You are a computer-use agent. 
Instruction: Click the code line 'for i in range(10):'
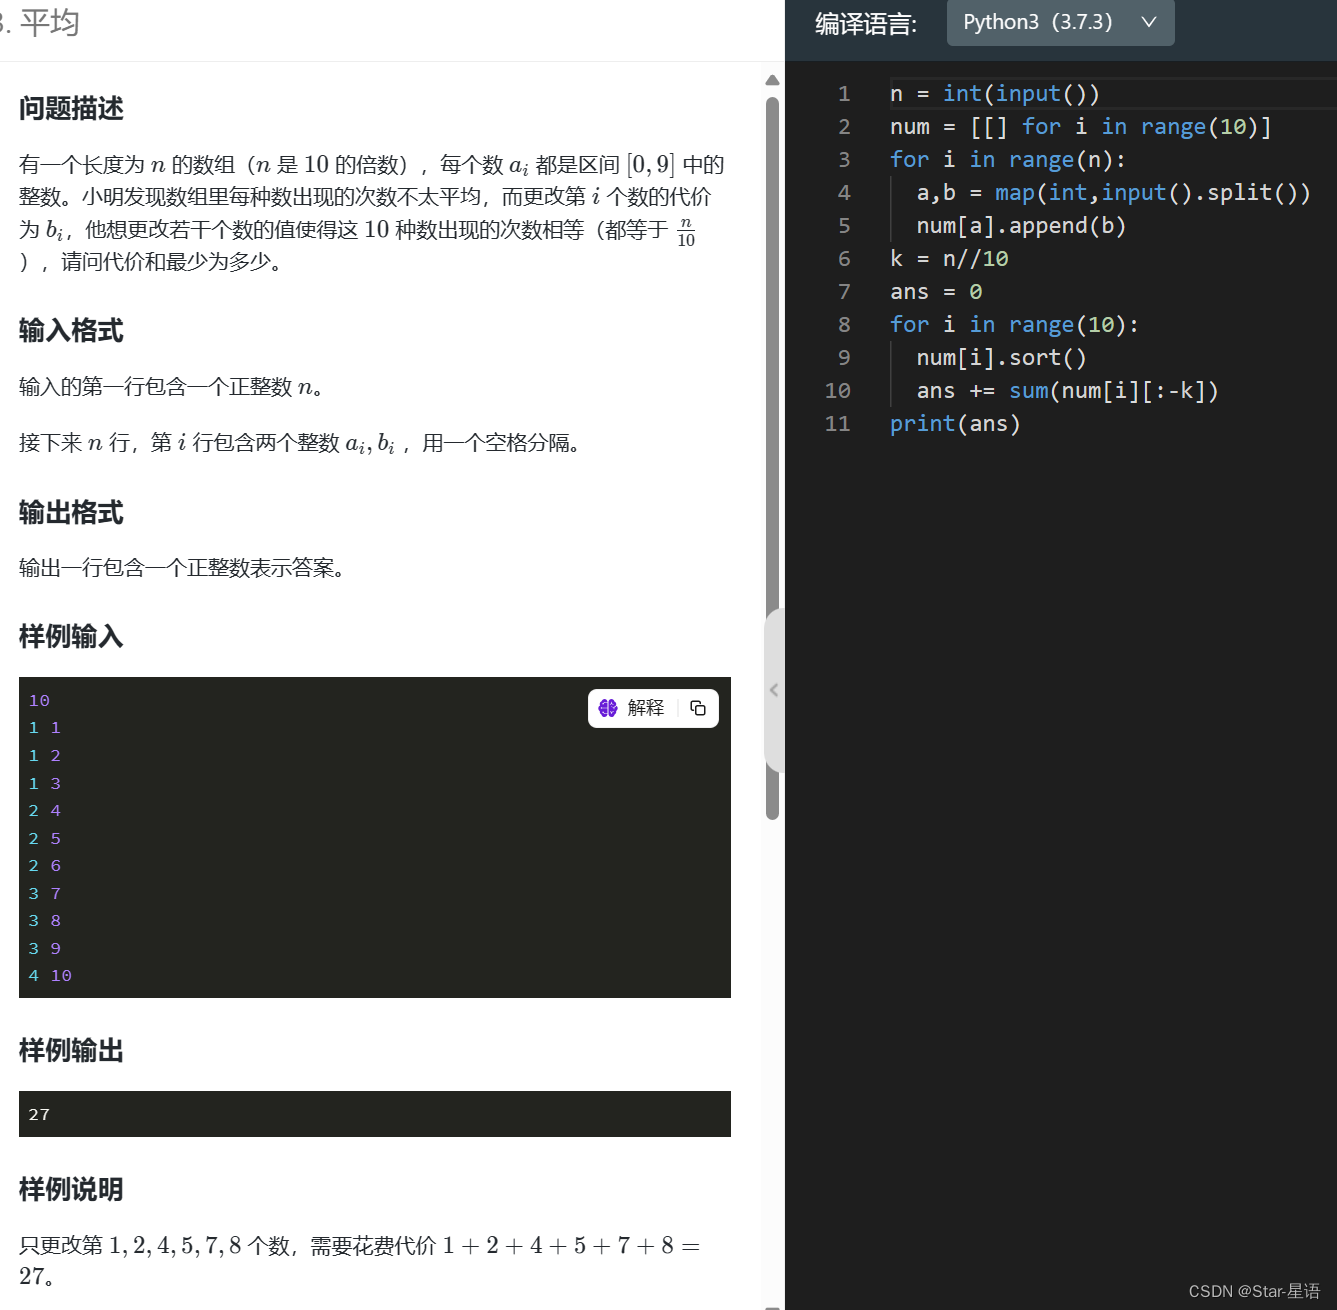tap(1014, 324)
